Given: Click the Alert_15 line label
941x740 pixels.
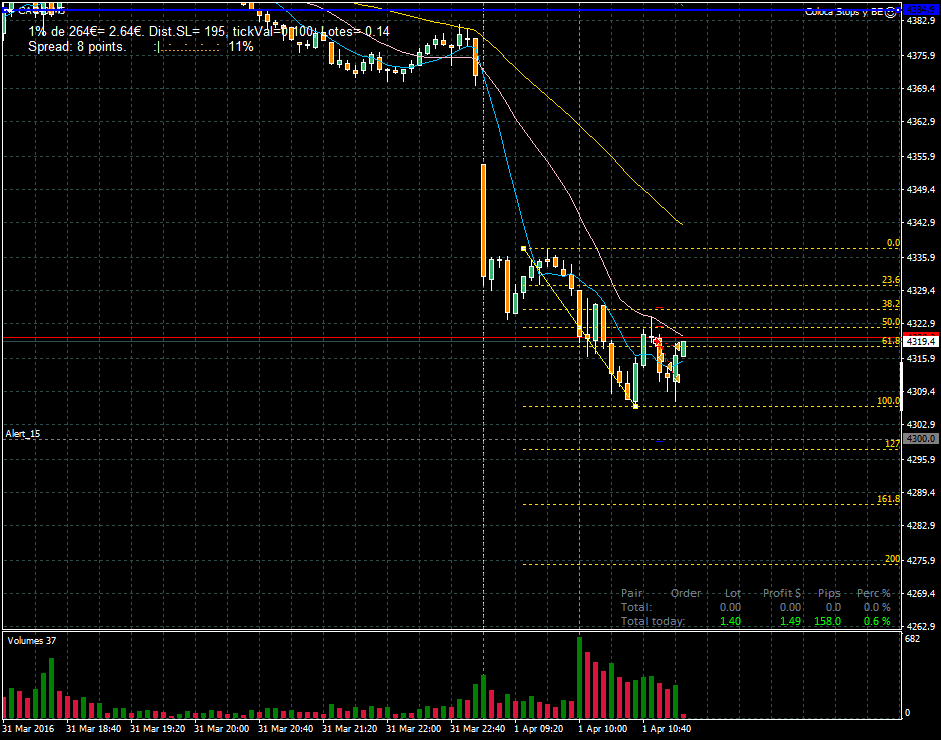Looking at the screenshot, I should coord(23,434).
